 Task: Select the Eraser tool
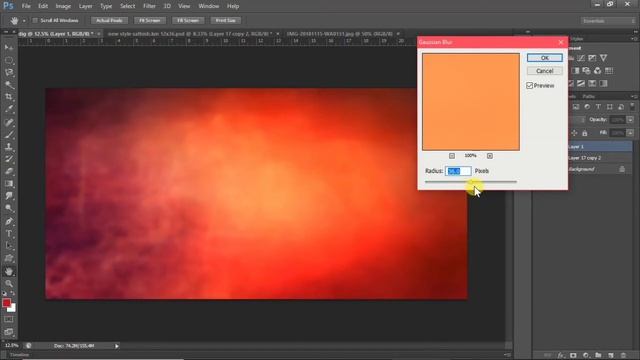point(9,171)
